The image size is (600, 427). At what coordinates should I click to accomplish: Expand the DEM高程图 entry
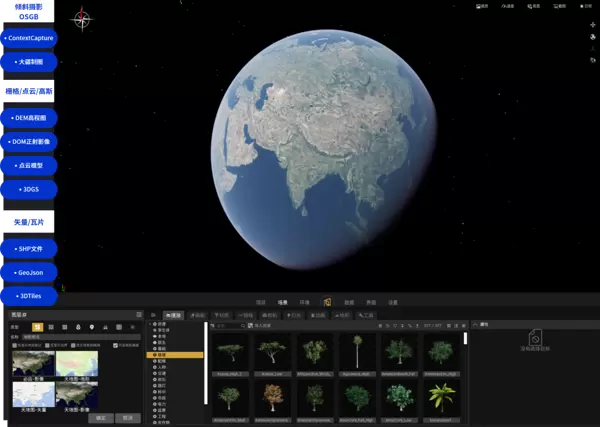[28, 117]
